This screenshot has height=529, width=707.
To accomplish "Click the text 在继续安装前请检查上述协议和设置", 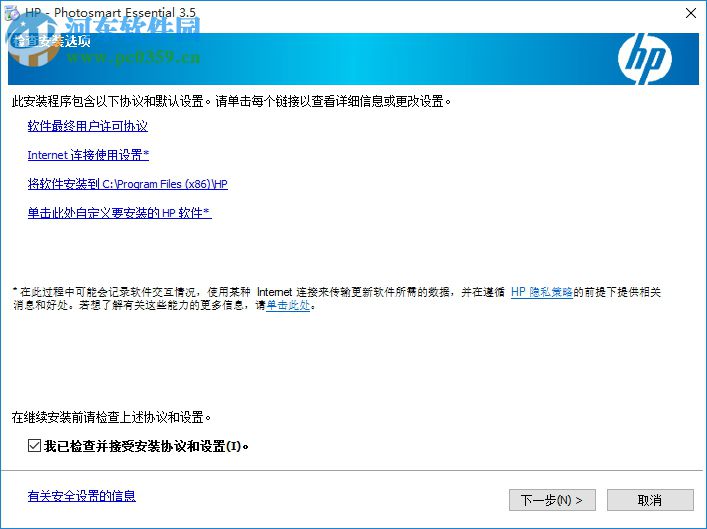I will [x=111, y=417].
